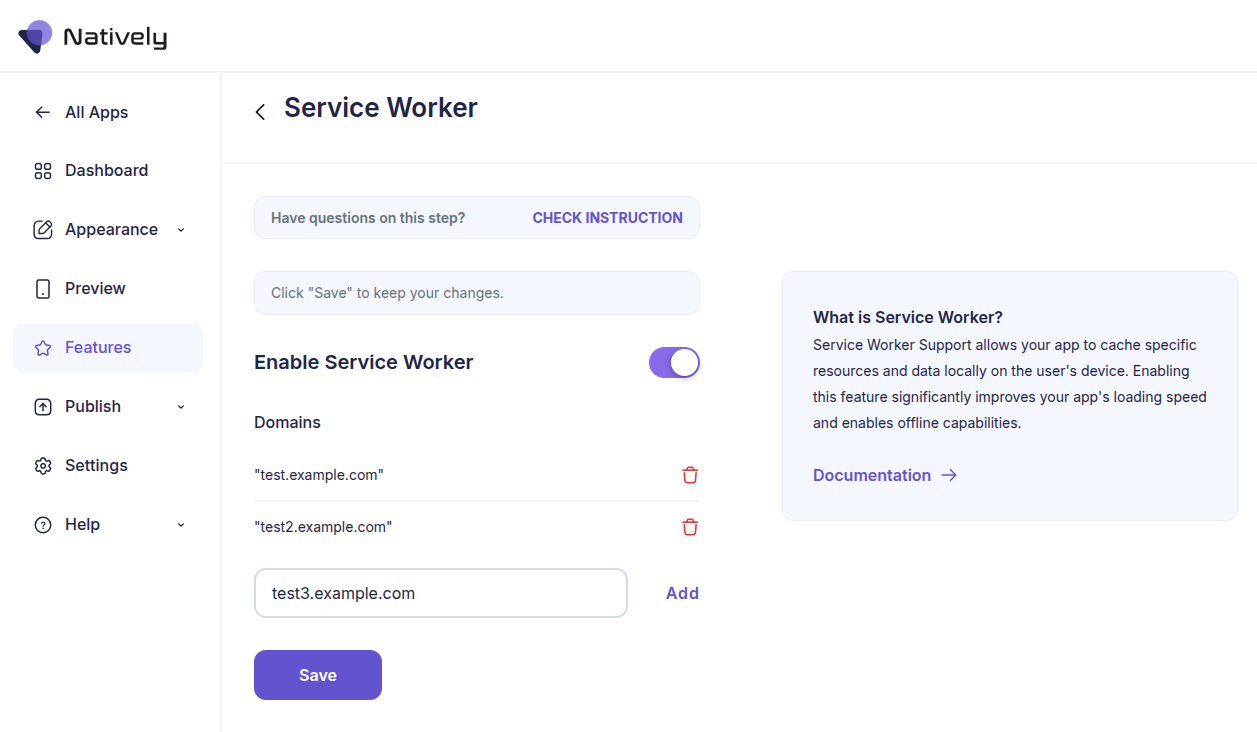
Task: Click Add to add the domain
Action: point(682,593)
